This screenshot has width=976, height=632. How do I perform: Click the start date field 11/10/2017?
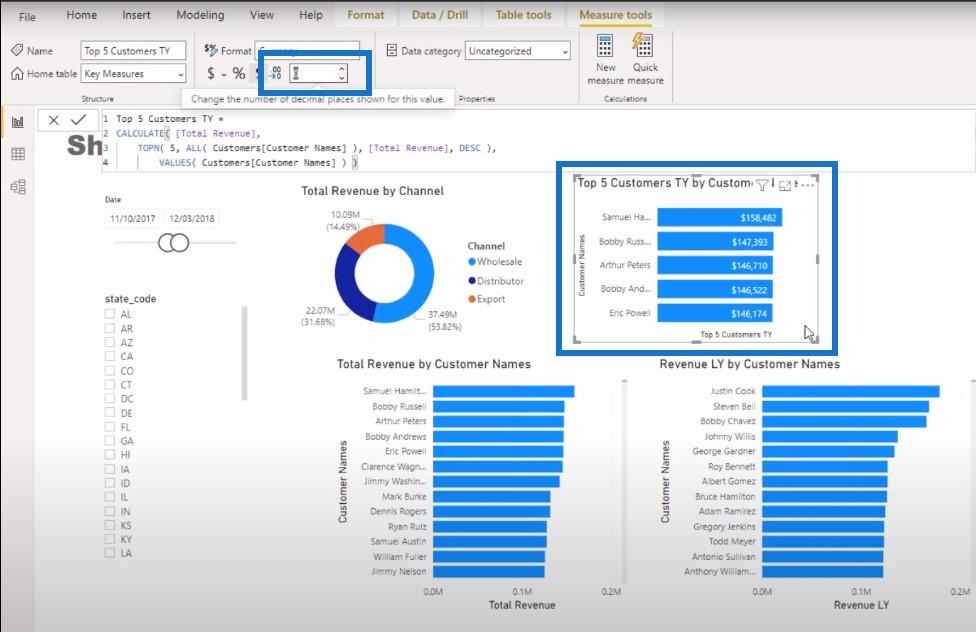tap(133, 219)
